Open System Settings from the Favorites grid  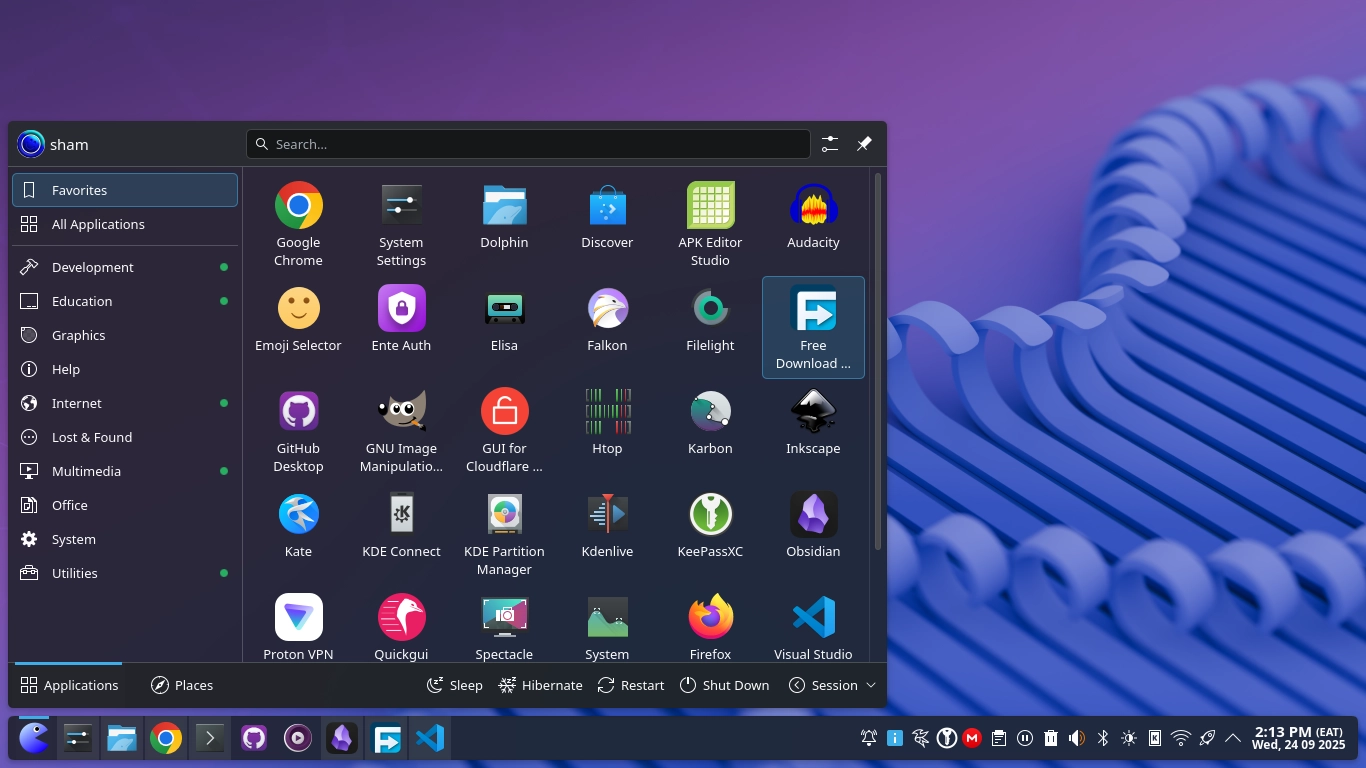point(401,224)
